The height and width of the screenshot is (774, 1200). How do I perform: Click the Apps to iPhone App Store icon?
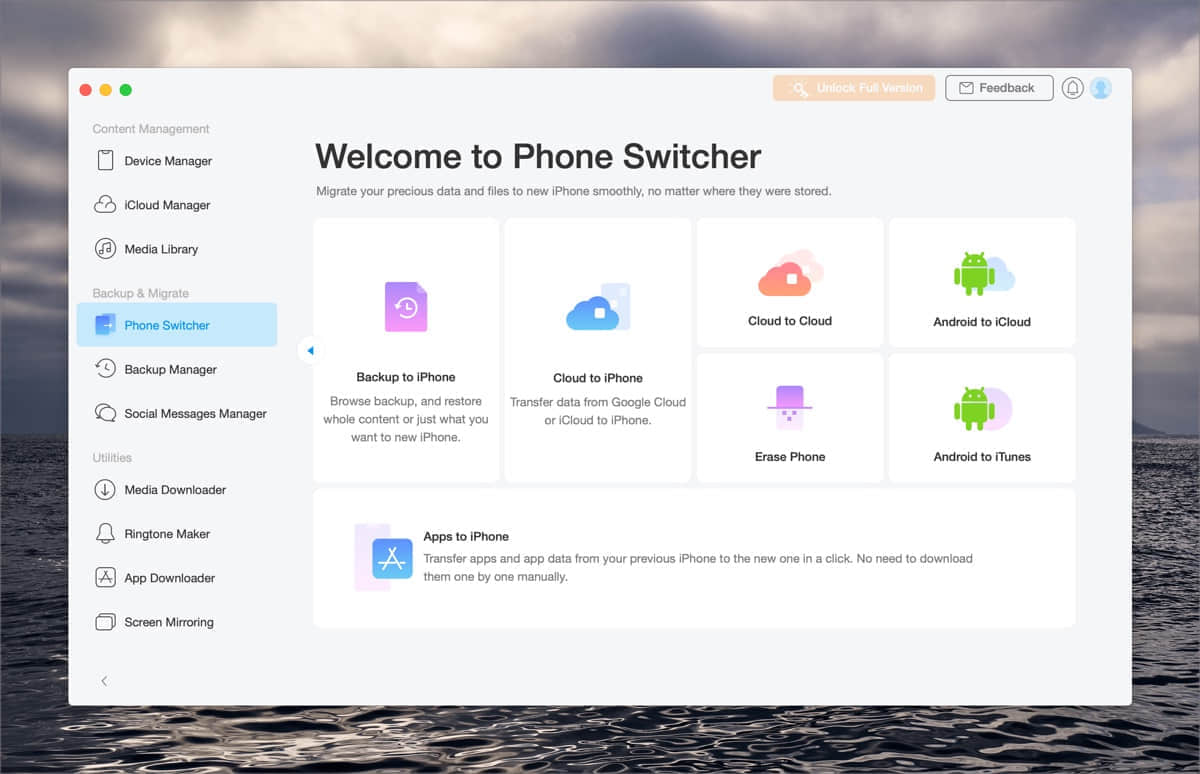point(392,559)
